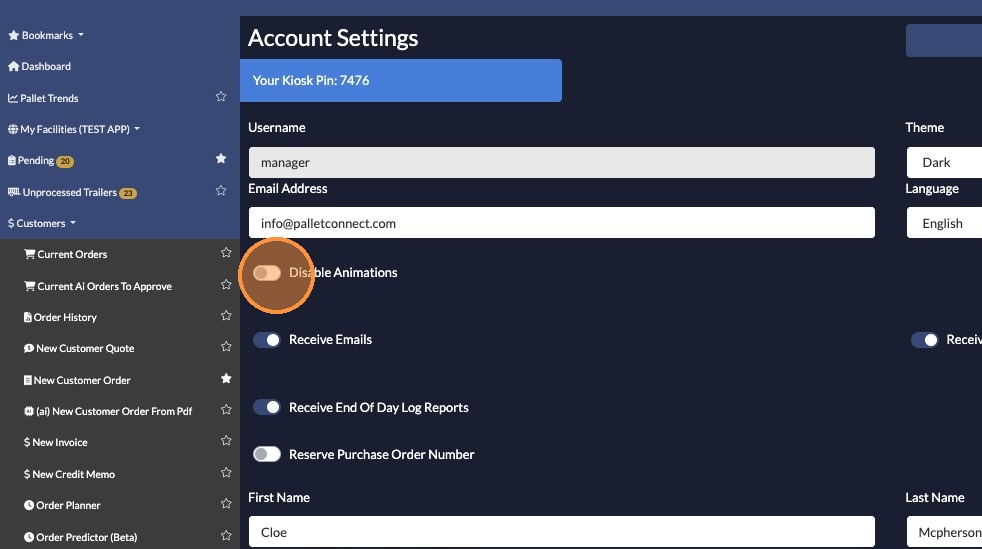
Task: Turn off Receive Emails switch
Action: 267,340
